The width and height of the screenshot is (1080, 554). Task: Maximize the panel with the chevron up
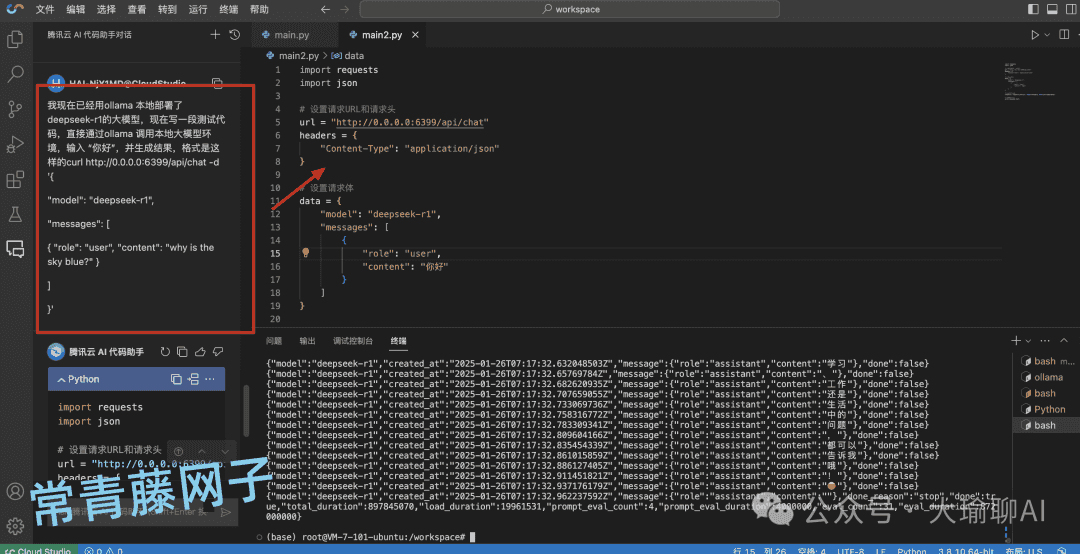coord(1064,340)
